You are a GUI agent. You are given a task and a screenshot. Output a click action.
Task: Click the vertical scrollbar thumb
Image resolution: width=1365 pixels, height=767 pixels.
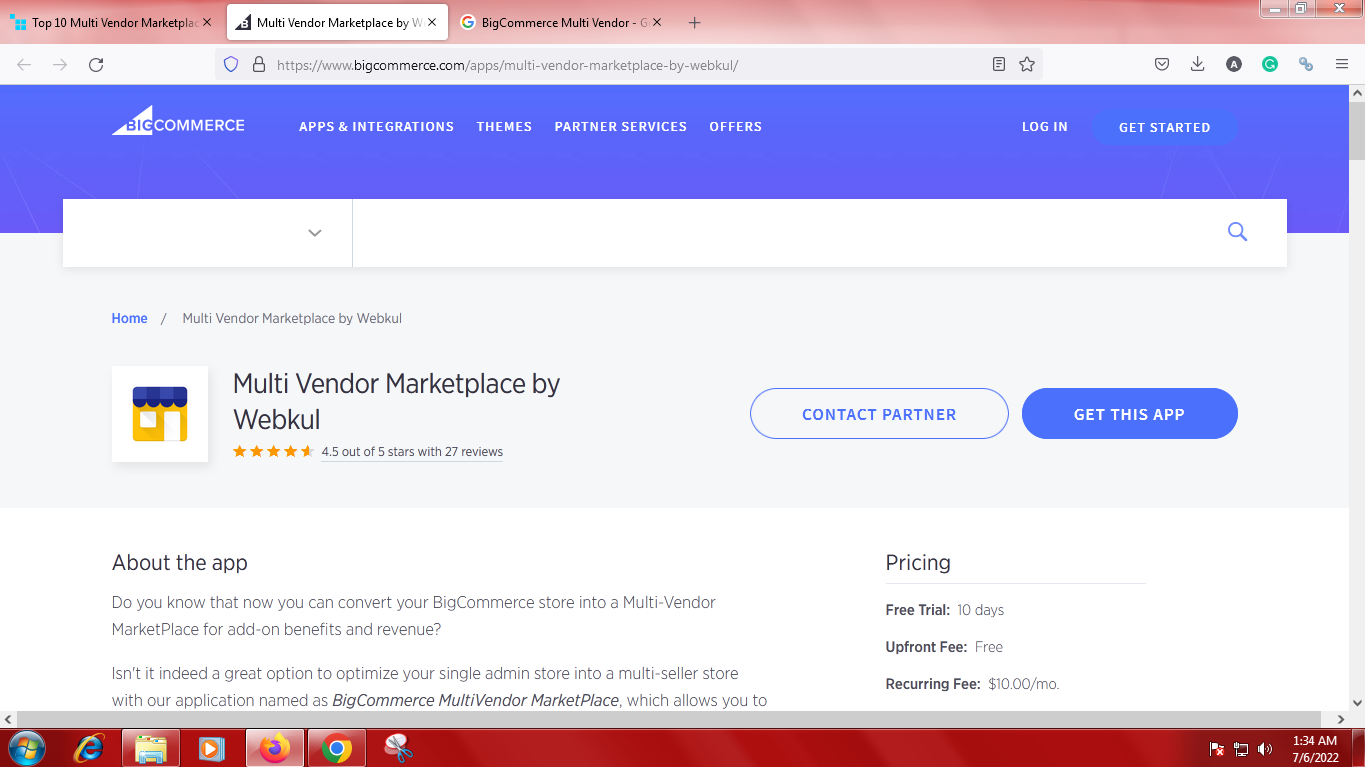(x=1357, y=132)
